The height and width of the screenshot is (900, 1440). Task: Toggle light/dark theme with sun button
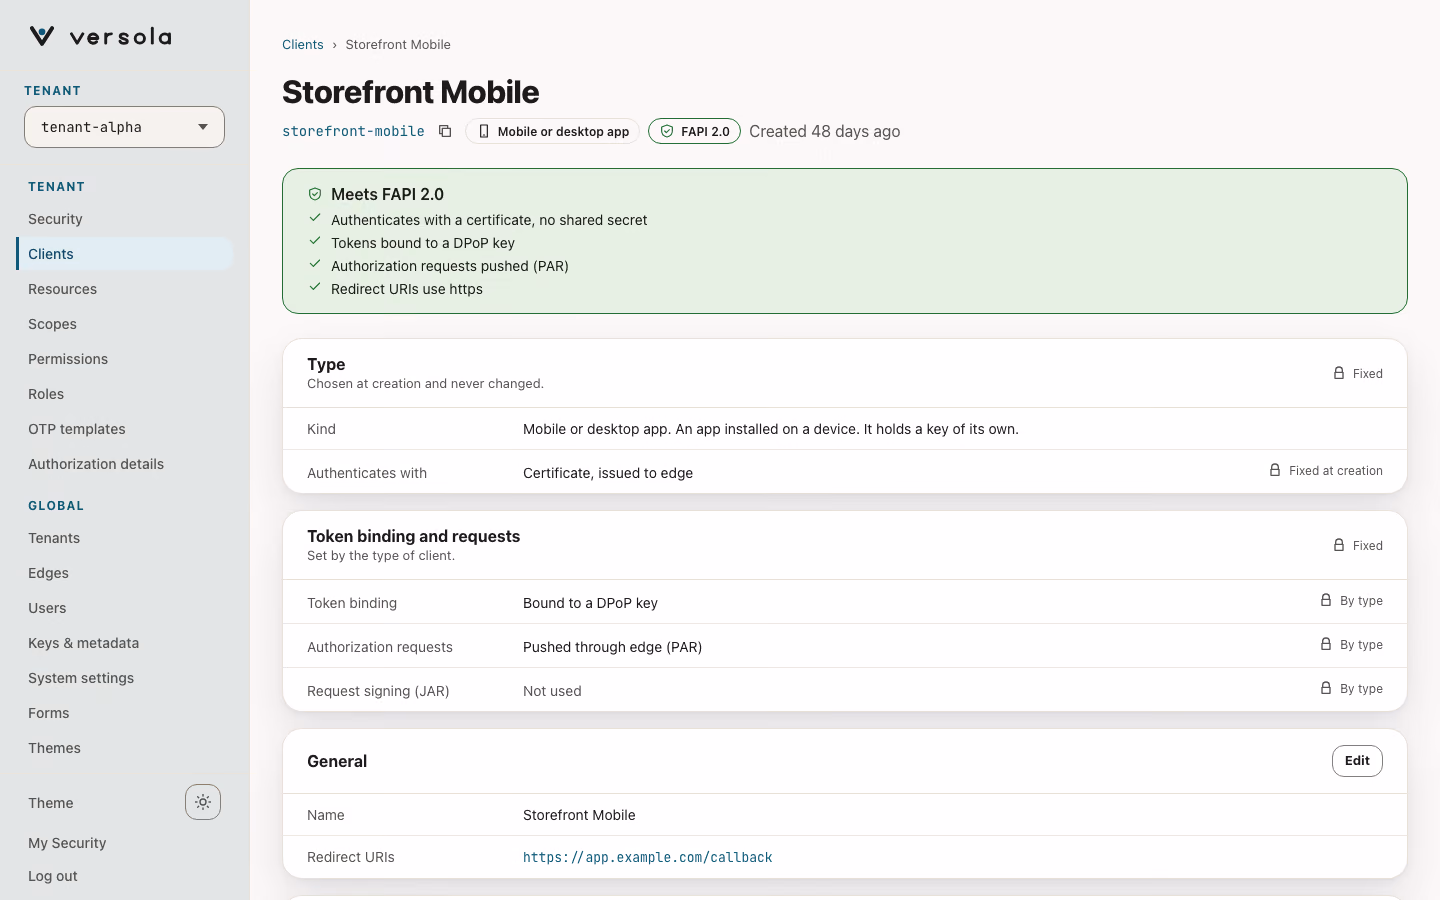pos(203,802)
